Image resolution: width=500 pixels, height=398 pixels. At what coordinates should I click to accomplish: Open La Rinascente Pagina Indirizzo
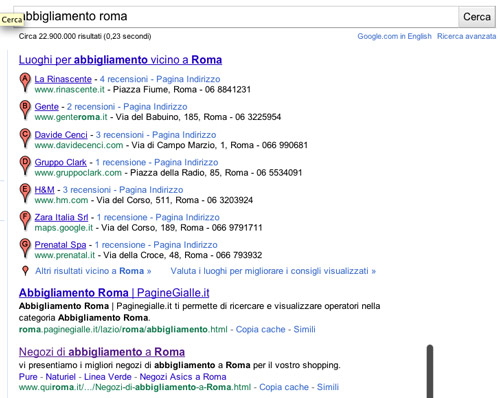coord(188,79)
